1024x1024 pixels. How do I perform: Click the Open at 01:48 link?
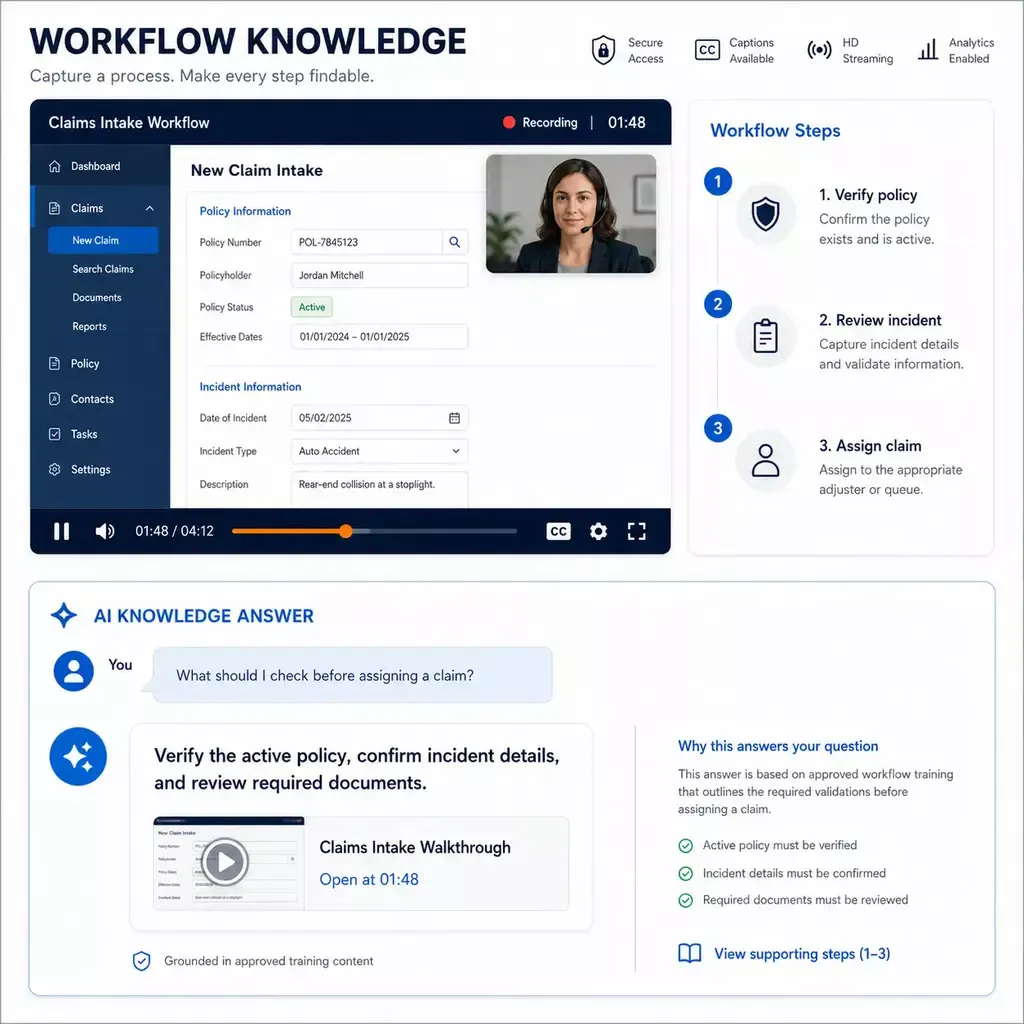tap(369, 880)
